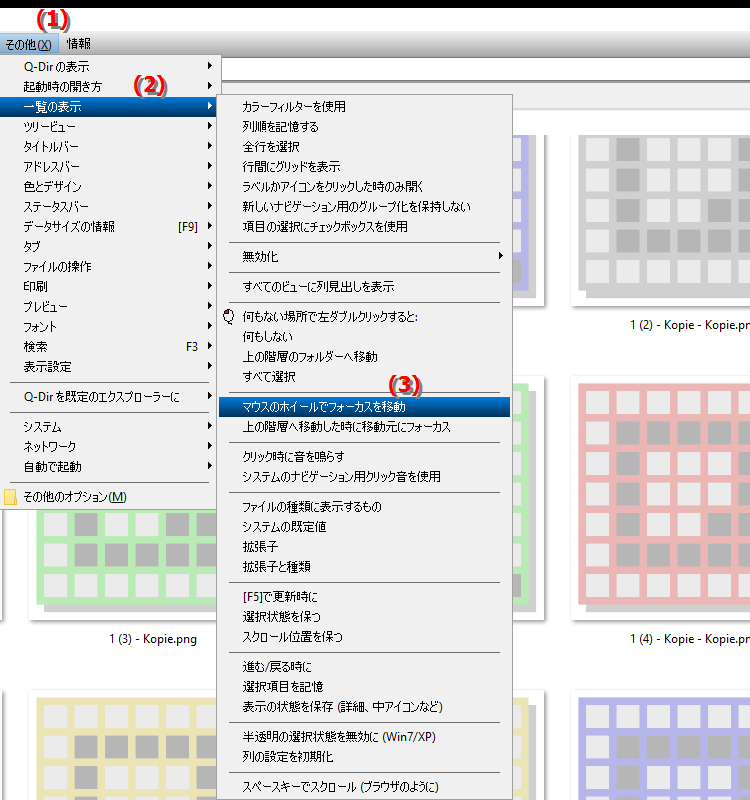
Task: Toggle すべてのビューに列見出しを表示
Action: (364, 286)
